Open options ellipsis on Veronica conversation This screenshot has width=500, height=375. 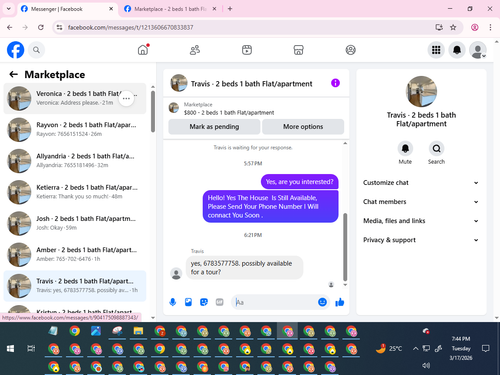tap(126, 98)
